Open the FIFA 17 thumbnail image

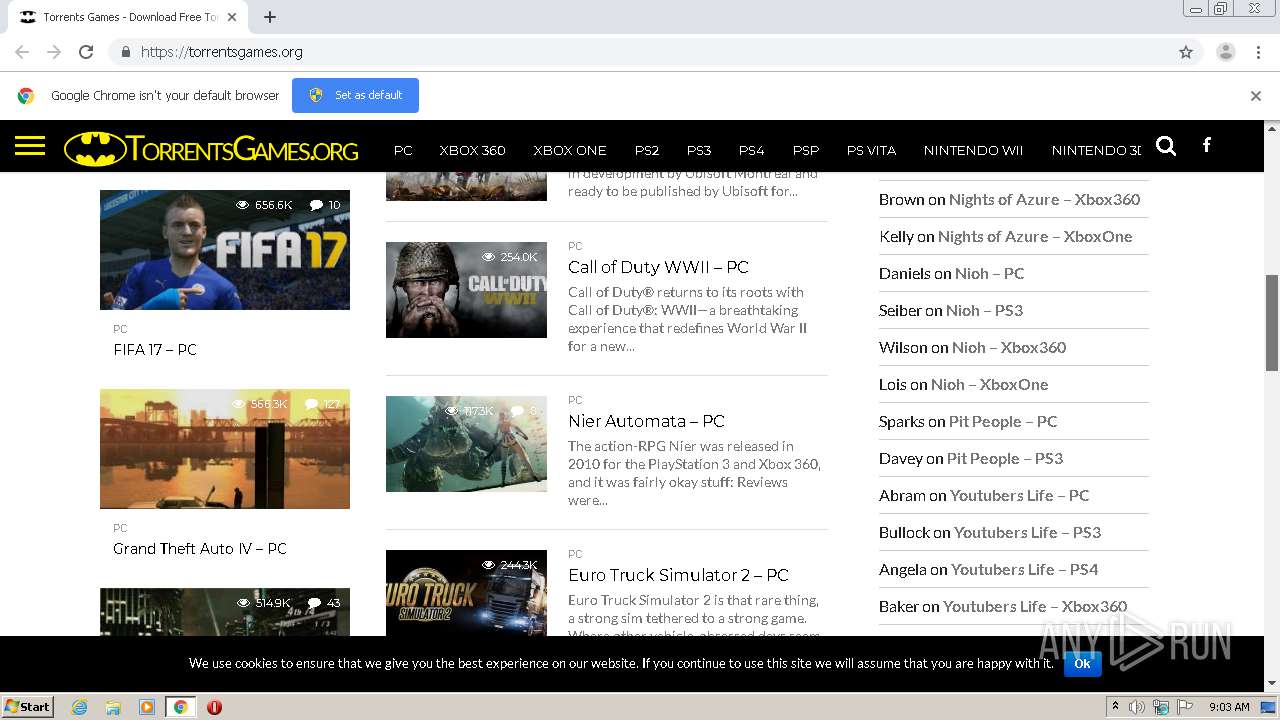(x=225, y=250)
